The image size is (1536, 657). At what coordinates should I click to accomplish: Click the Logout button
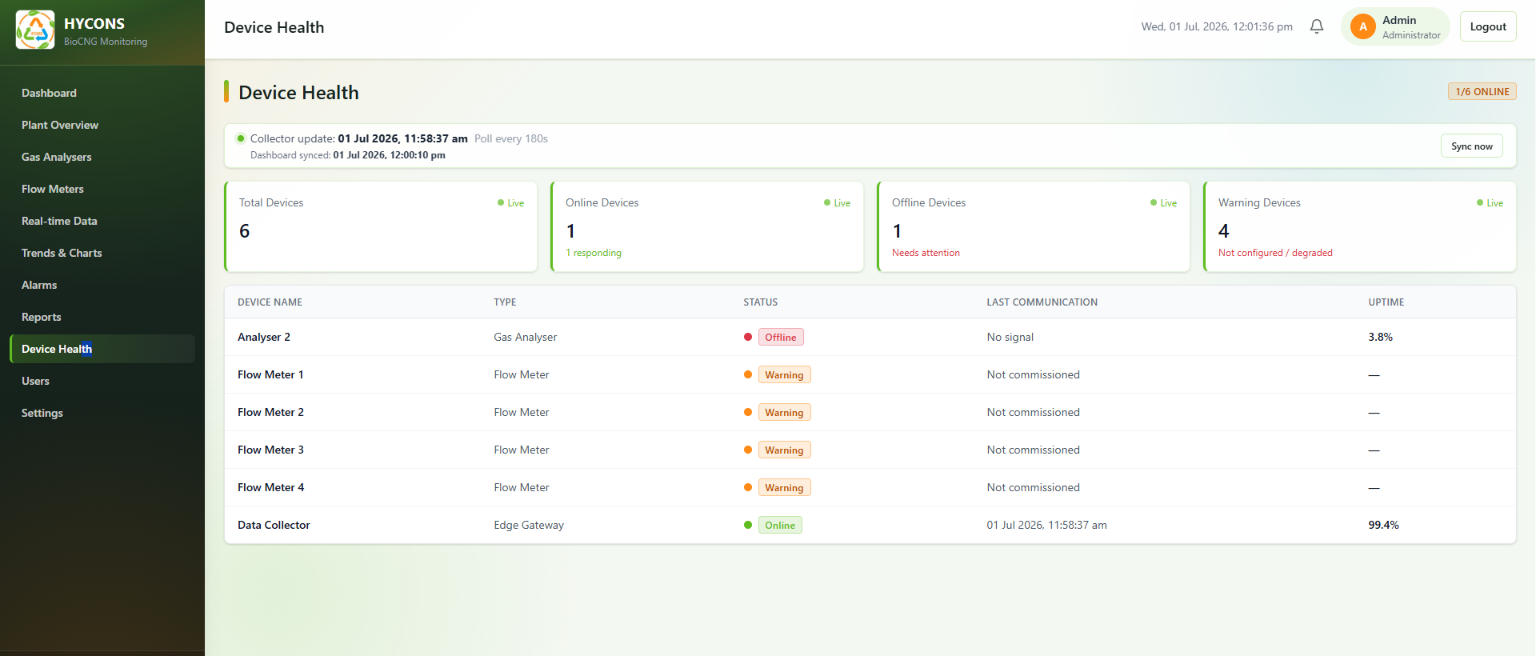tap(1488, 27)
